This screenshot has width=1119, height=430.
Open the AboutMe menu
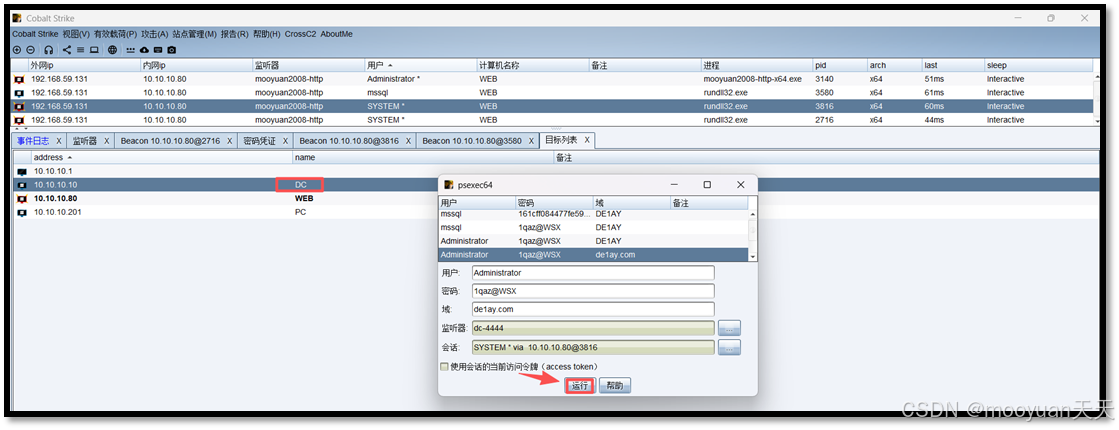(x=336, y=34)
